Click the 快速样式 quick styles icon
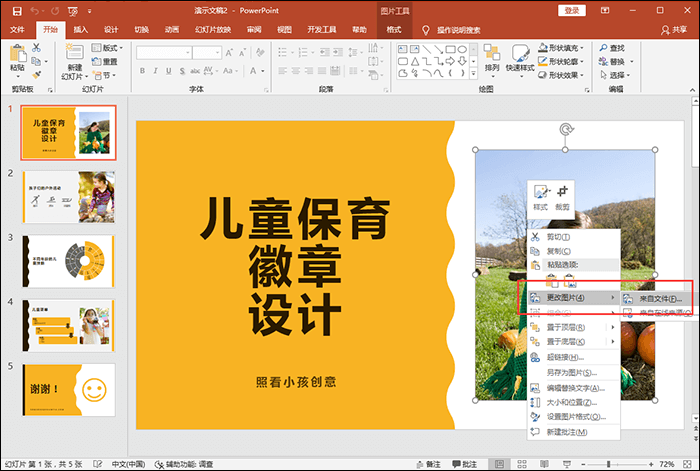The height and width of the screenshot is (471, 700). 520,52
